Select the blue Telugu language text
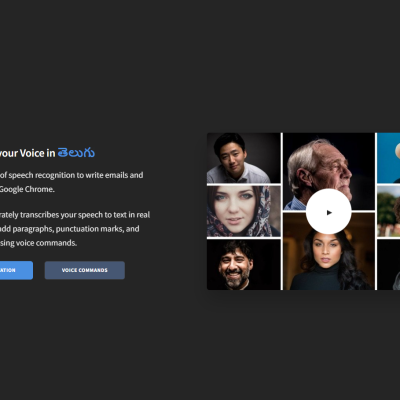Image resolution: width=400 pixels, height=400 pixels. pyautogui.click(x=76, y=153)
